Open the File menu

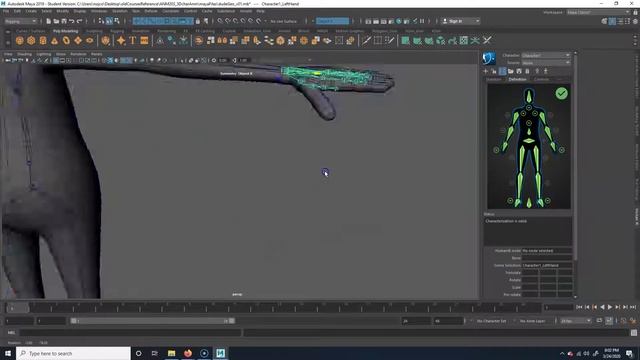tap(6, 11)
